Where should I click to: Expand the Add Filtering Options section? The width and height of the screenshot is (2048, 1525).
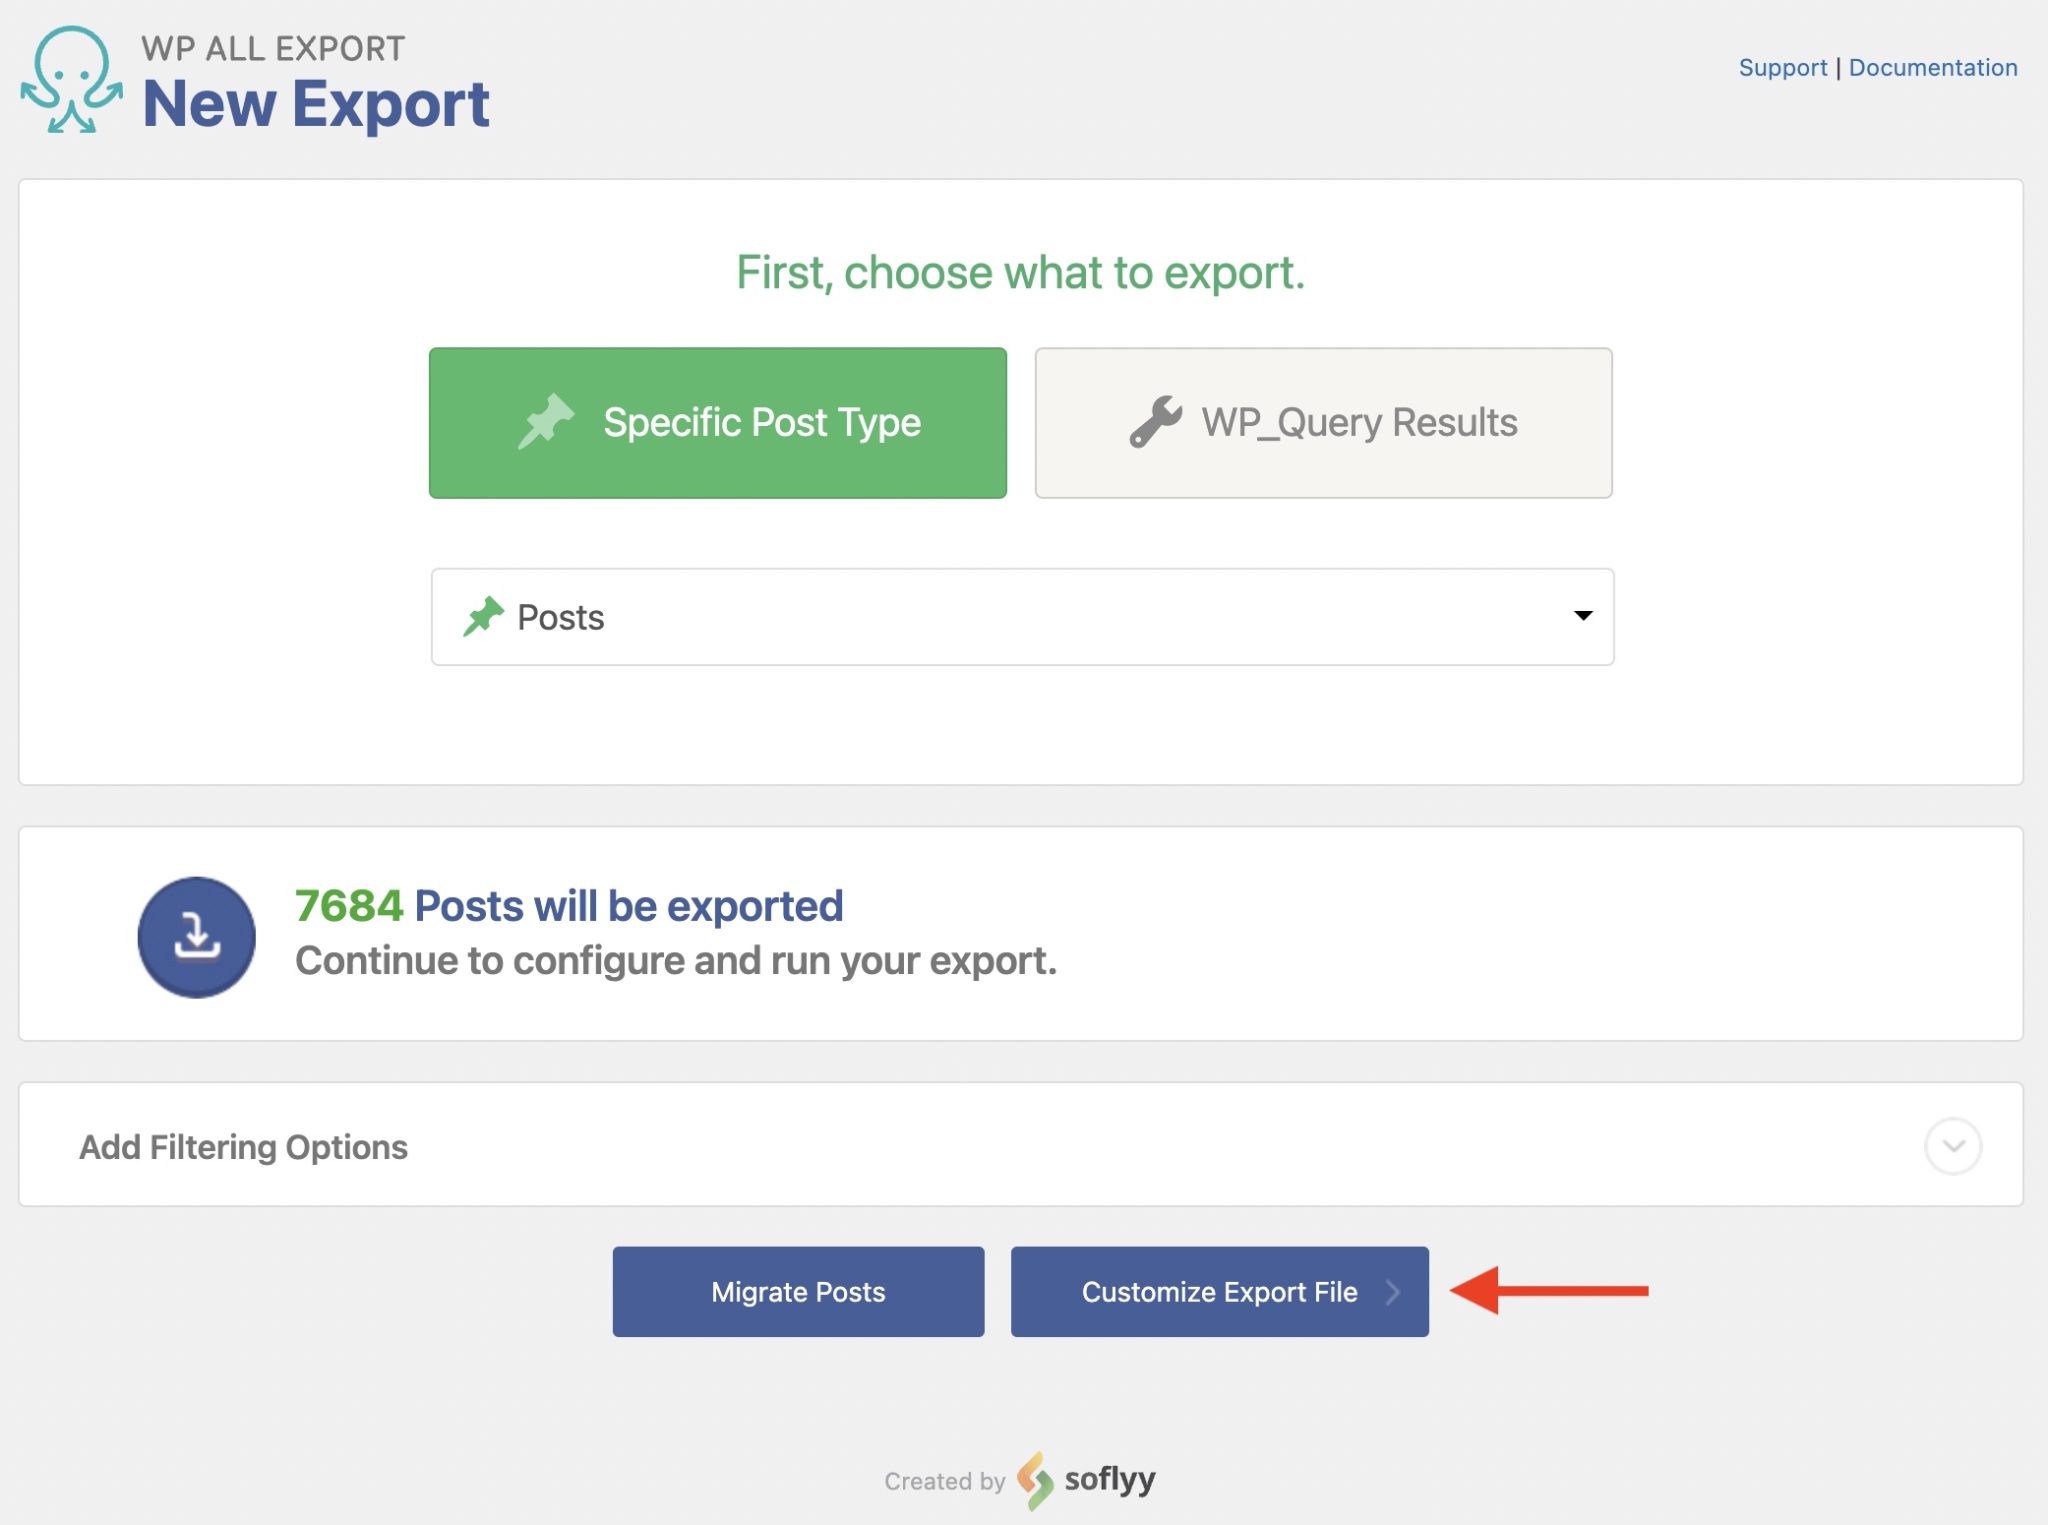[x=242, y=1146]
